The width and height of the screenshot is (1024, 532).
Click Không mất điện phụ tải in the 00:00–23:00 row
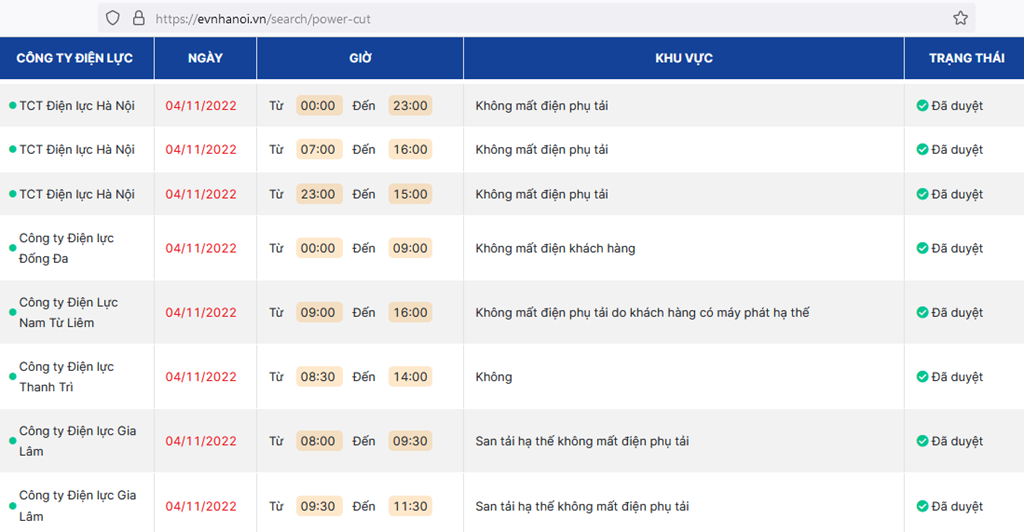[x=541, y=106]
